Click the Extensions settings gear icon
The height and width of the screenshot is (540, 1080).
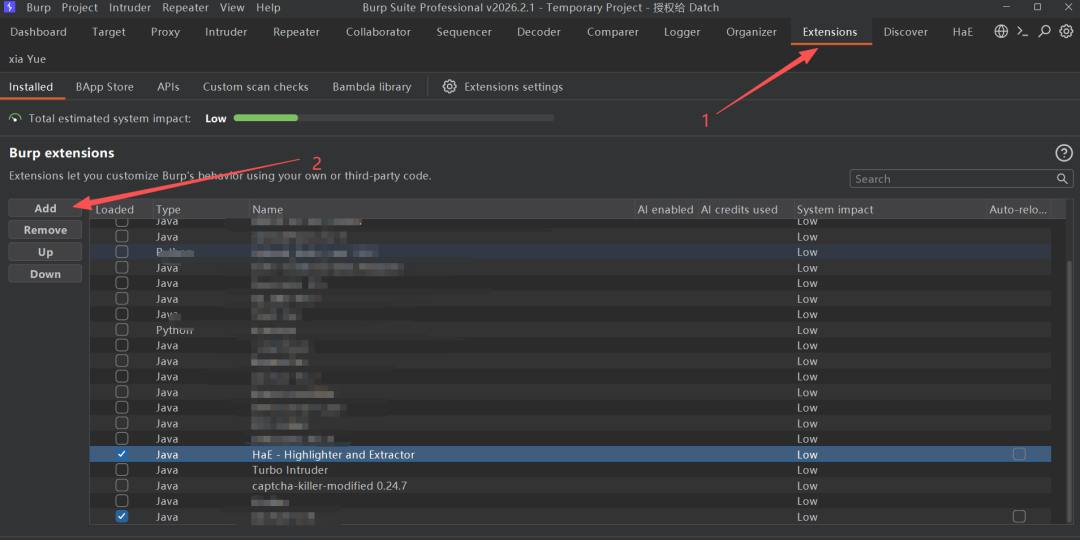(x=450, y=87)
